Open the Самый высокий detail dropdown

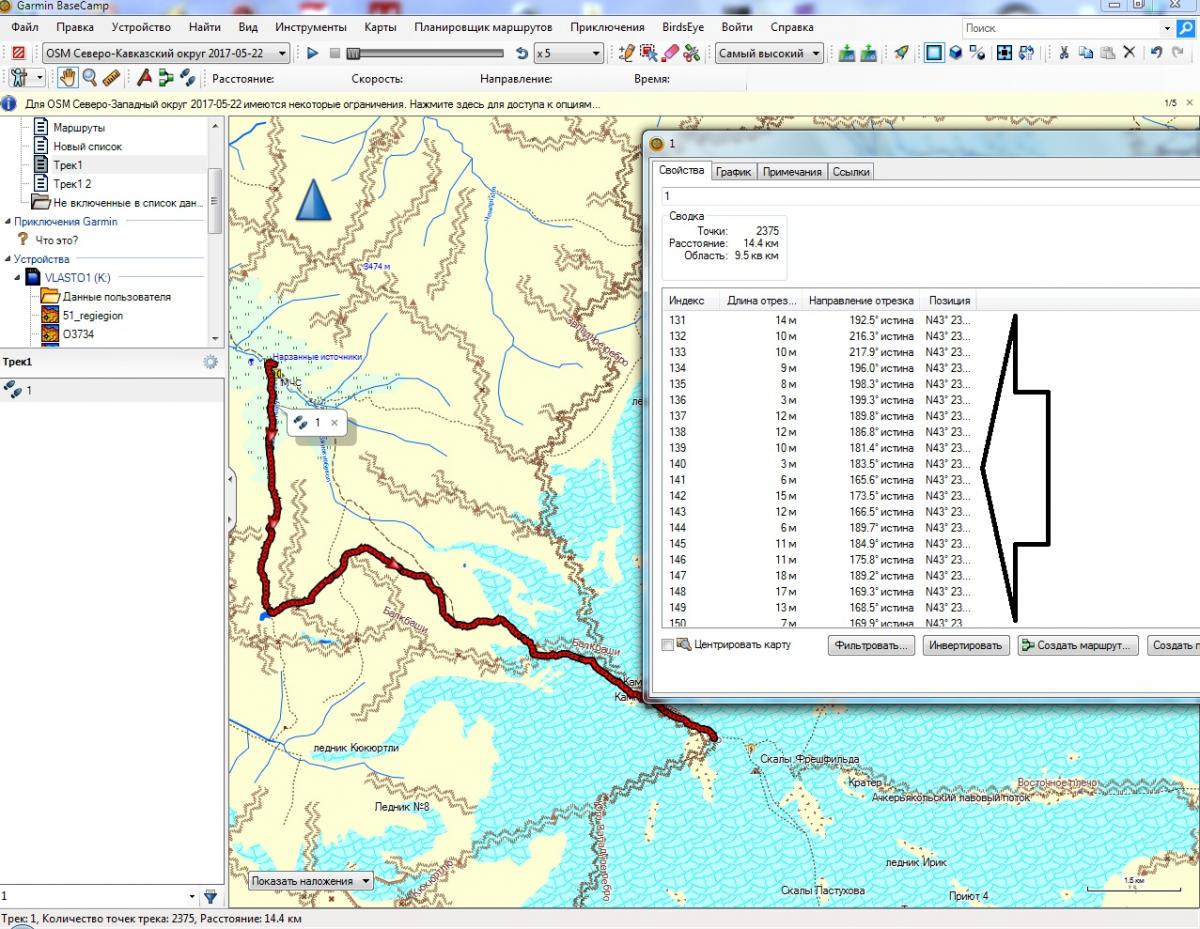[x=769, y=53]
